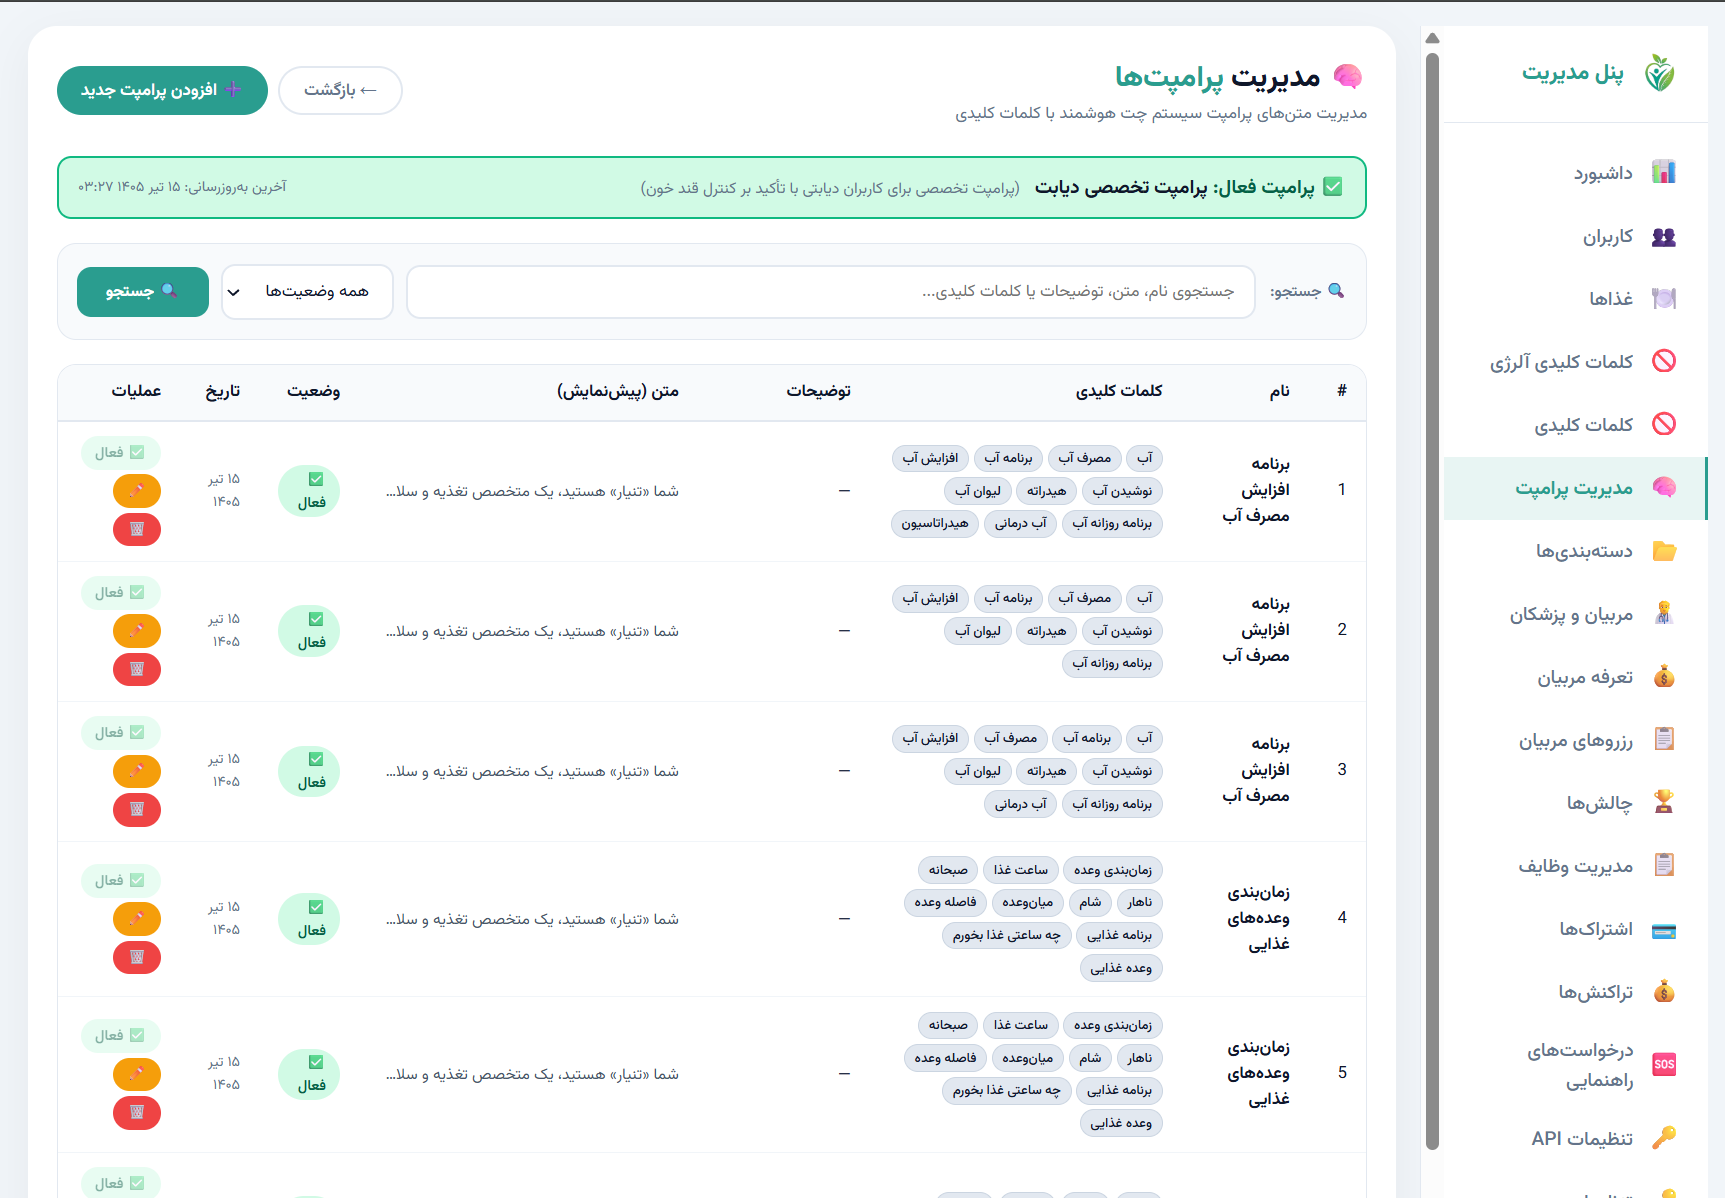Click the sidebar scroll up arrow

[1432, 38]
